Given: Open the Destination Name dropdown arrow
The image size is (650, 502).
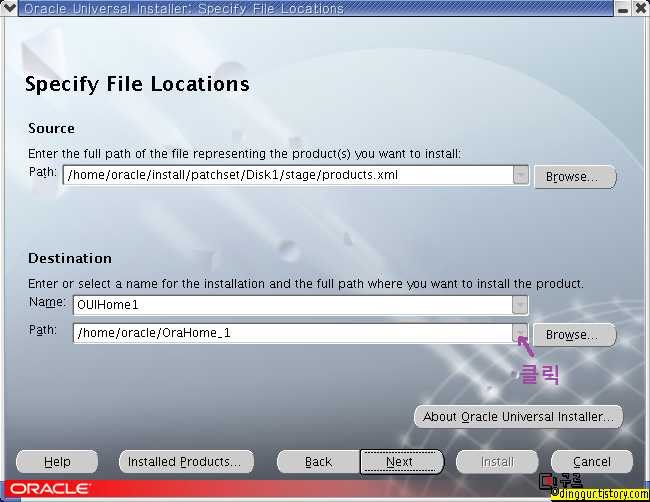Looking at the screenshot, I should (x=519, y=305).
